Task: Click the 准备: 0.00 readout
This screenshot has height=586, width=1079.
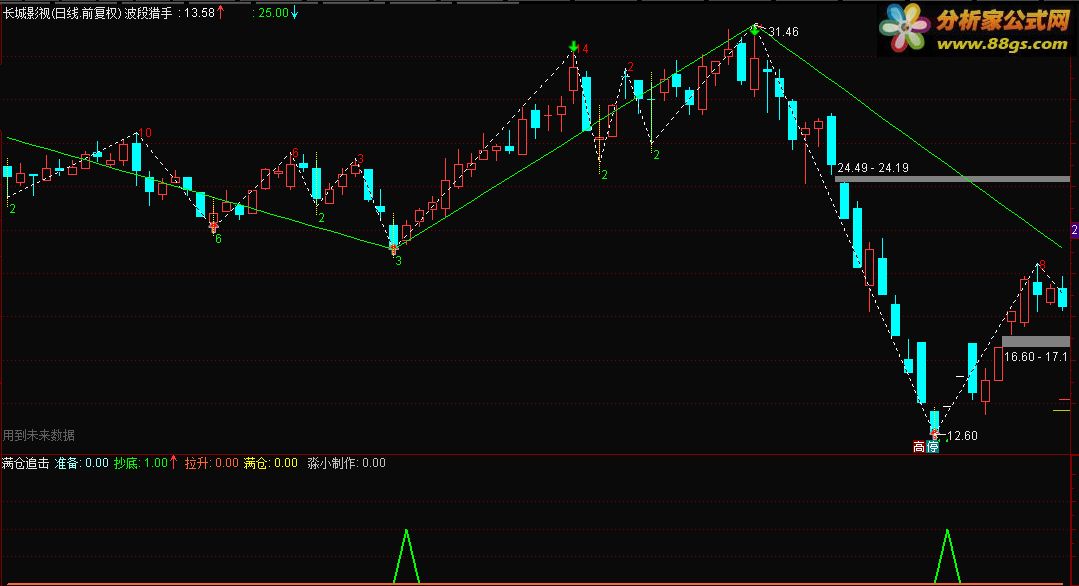Action: pos(82,463)
